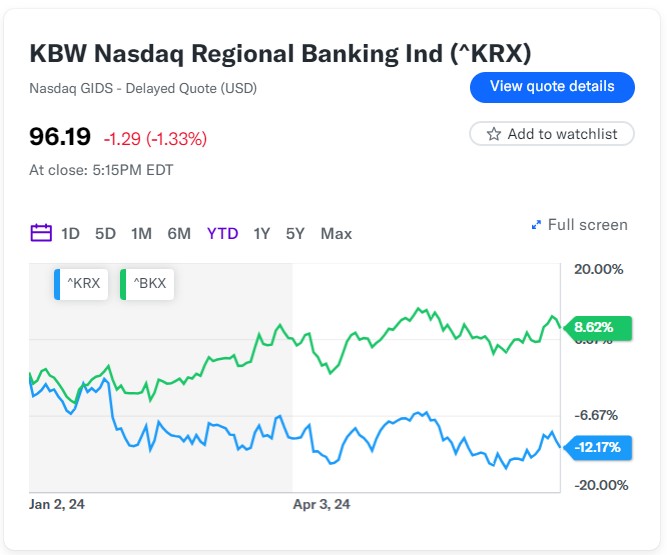Select the 5D time range tab

coord(105,233)
